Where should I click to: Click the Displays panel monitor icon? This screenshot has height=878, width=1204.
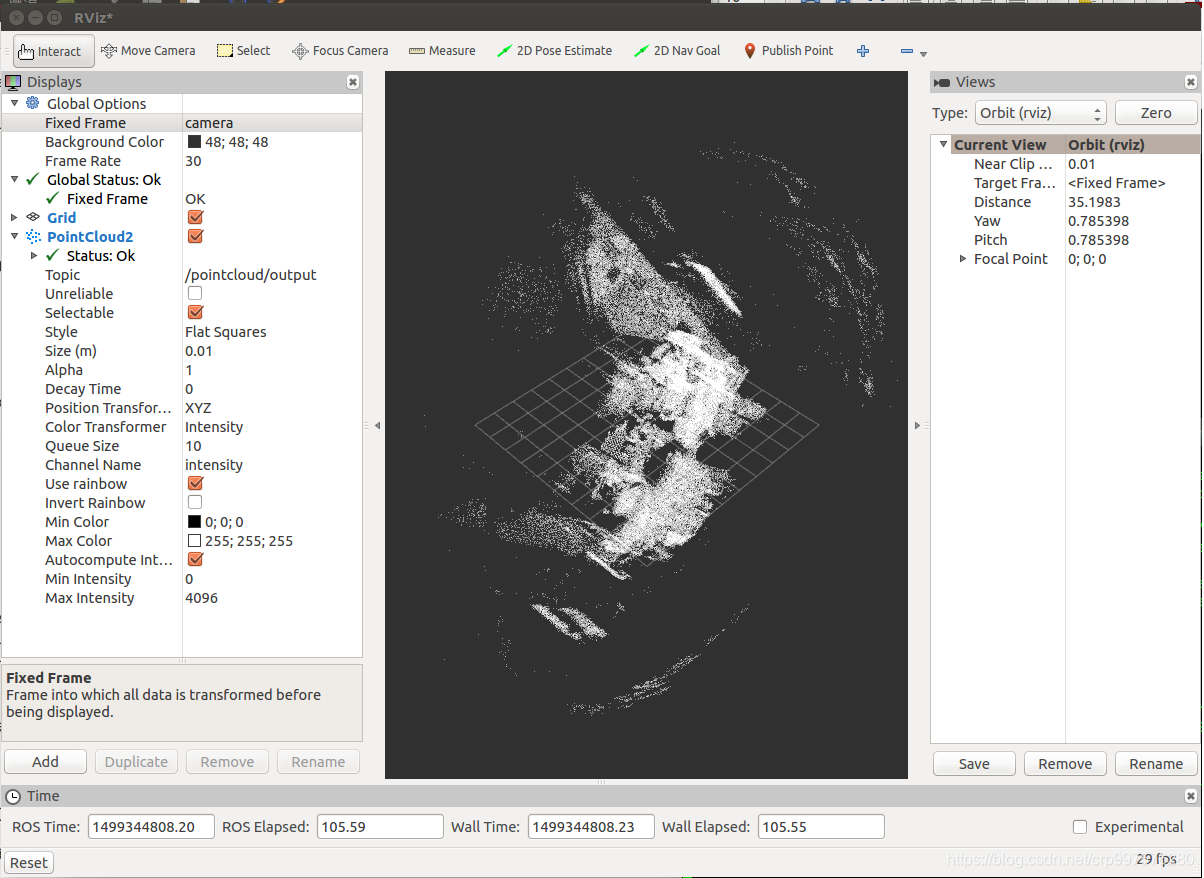(13, 82)
